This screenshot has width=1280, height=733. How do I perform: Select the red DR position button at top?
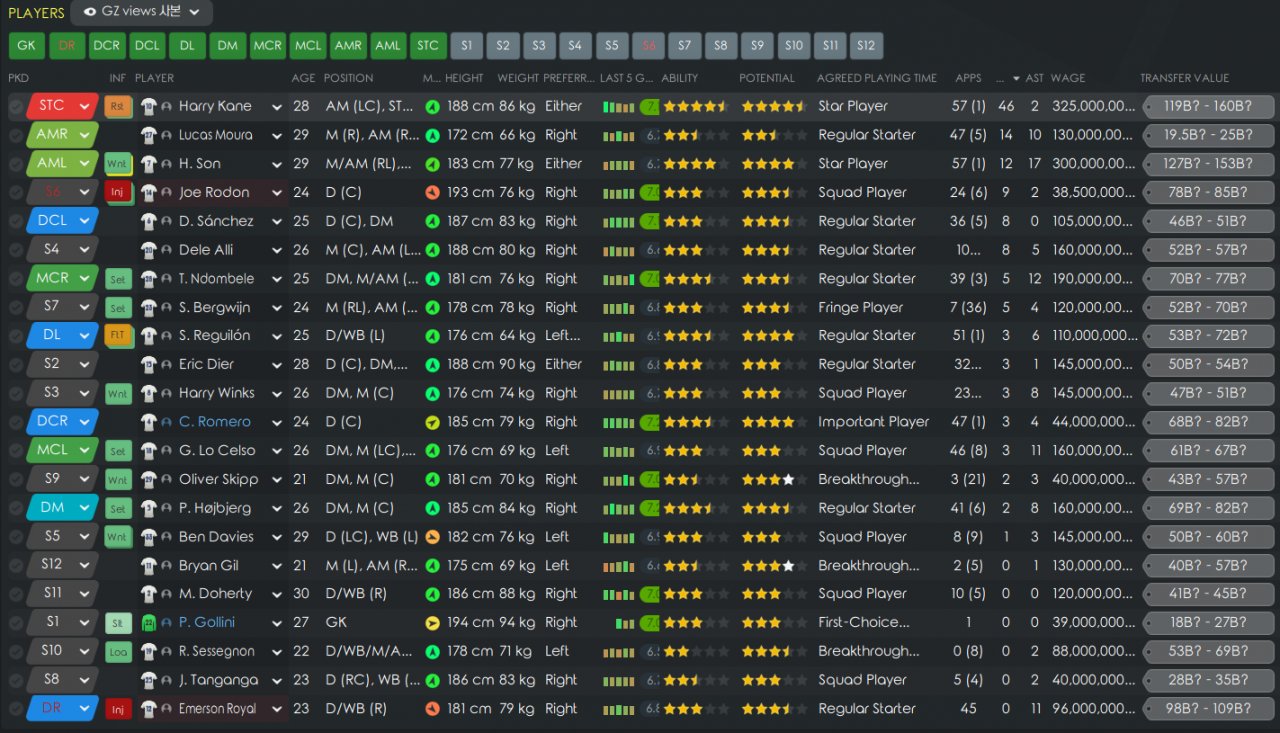(67, 45)
